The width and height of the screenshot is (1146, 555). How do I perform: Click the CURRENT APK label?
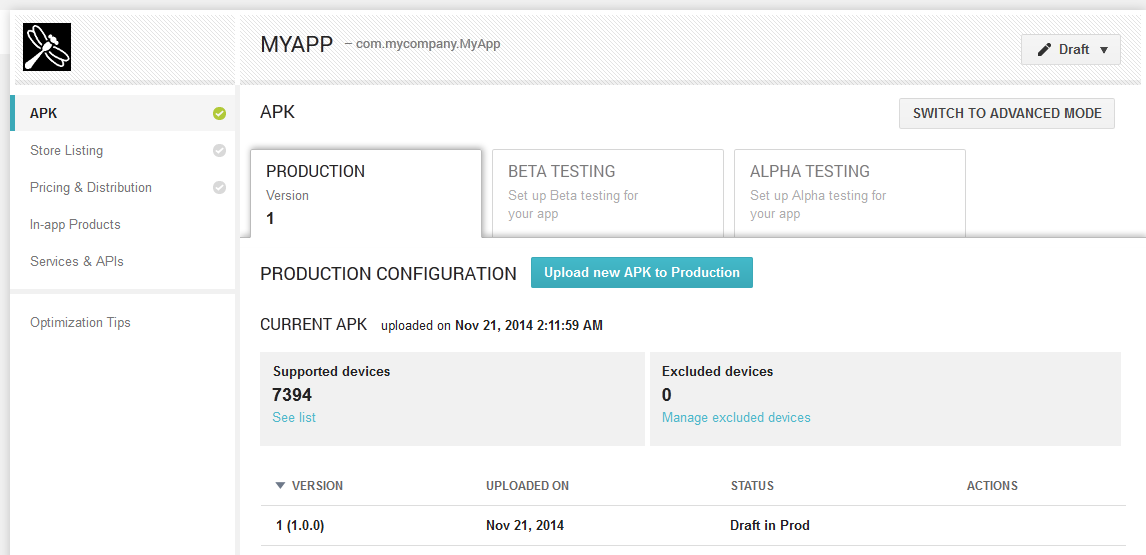click(314, 325)
